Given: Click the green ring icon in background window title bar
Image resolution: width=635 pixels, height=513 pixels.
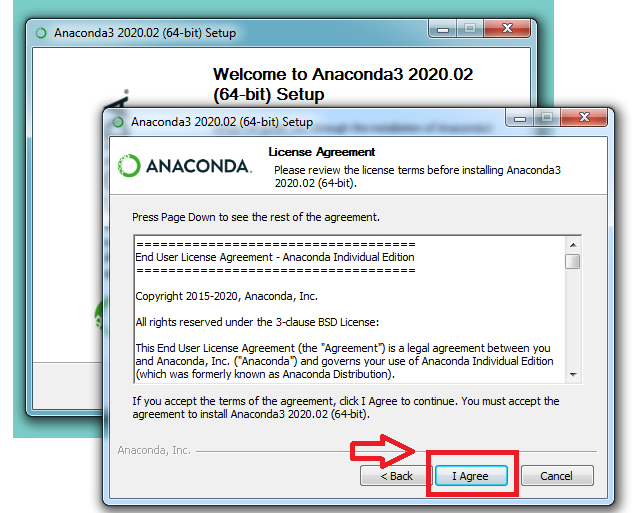Looking at the screenshot, I should coord(41,33).
